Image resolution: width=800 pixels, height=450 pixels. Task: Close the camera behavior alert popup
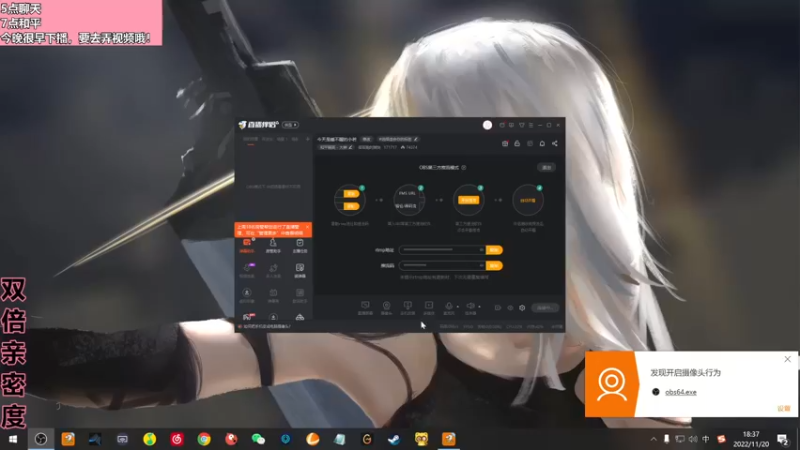[787, 359]
